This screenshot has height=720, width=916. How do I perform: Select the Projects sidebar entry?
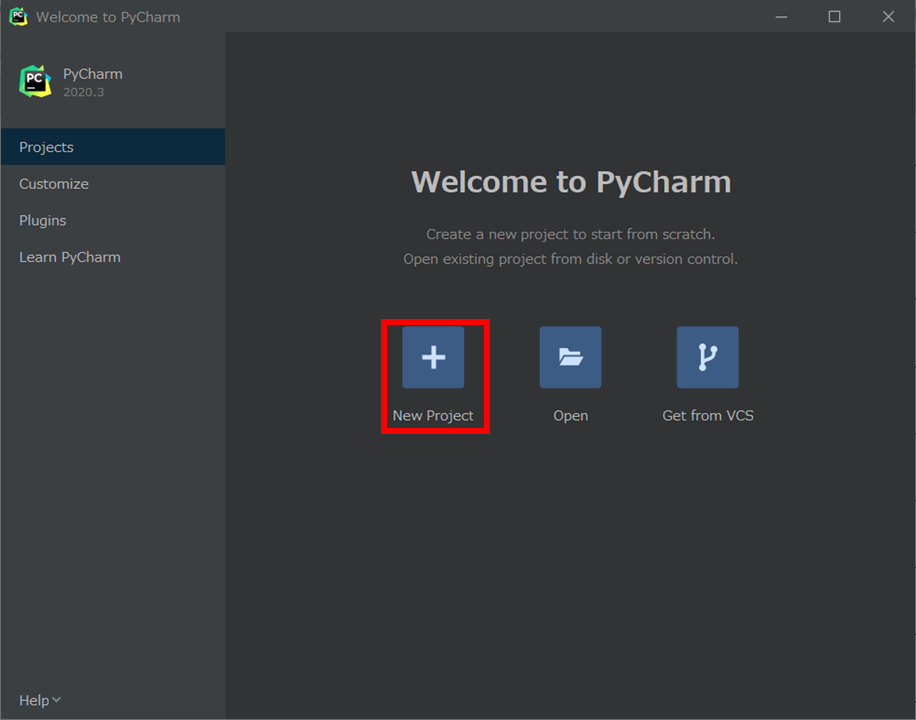pyautogui.click(x=45, y=146)
